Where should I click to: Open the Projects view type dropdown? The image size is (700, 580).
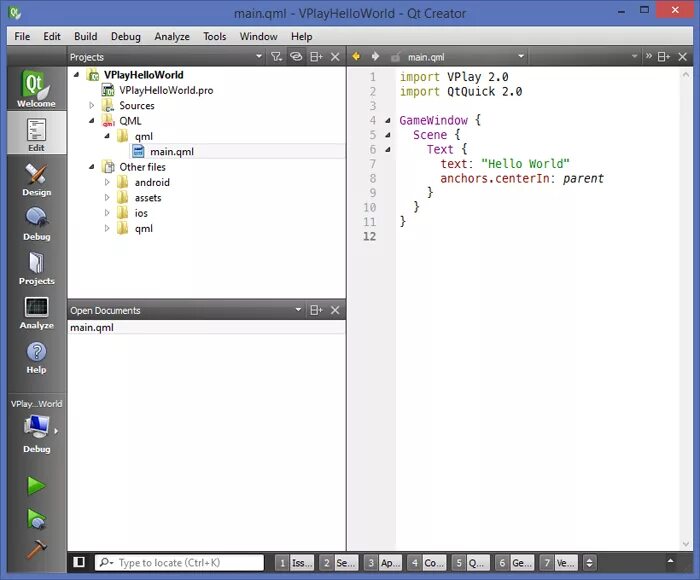[x=258, y=56]
